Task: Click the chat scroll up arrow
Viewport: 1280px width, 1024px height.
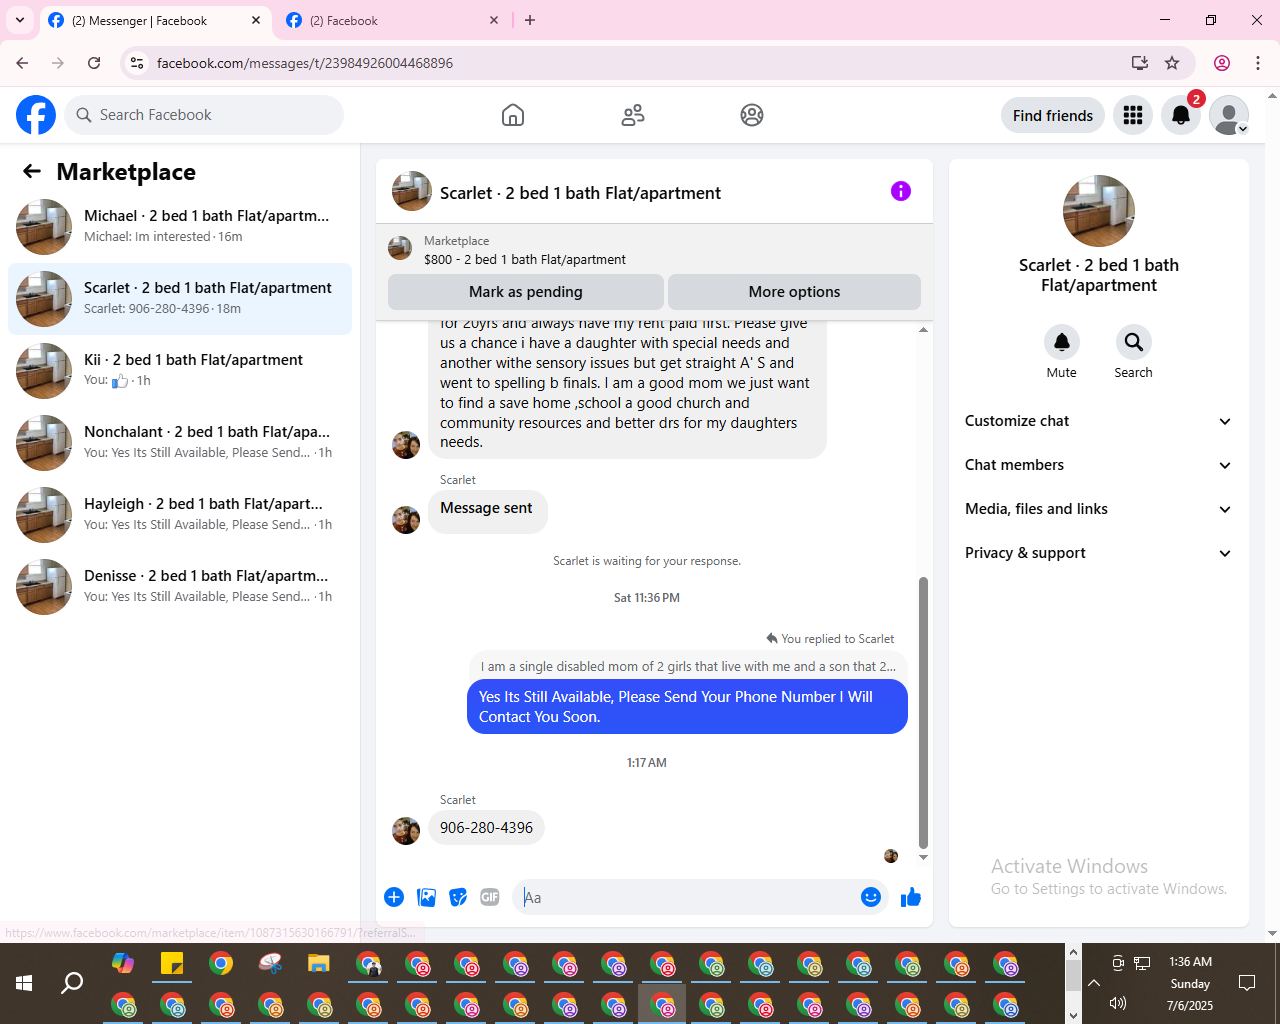Action: click(x=923, y=330)
